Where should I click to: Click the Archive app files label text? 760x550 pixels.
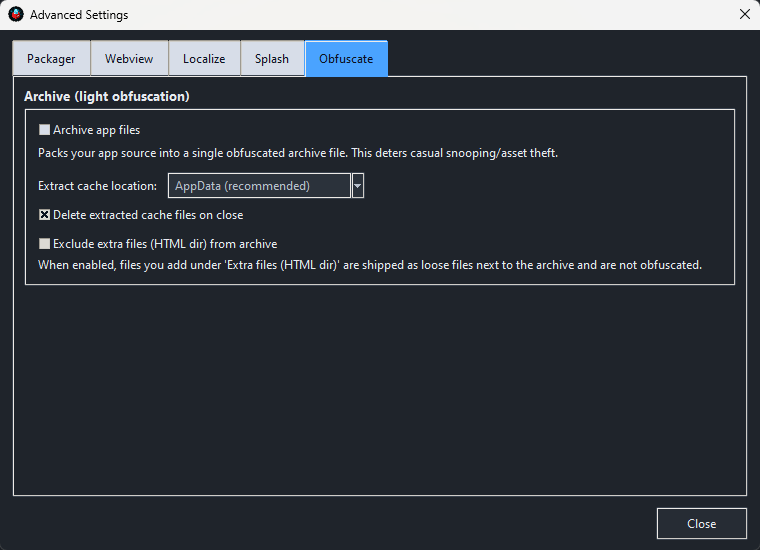[96, 130]
